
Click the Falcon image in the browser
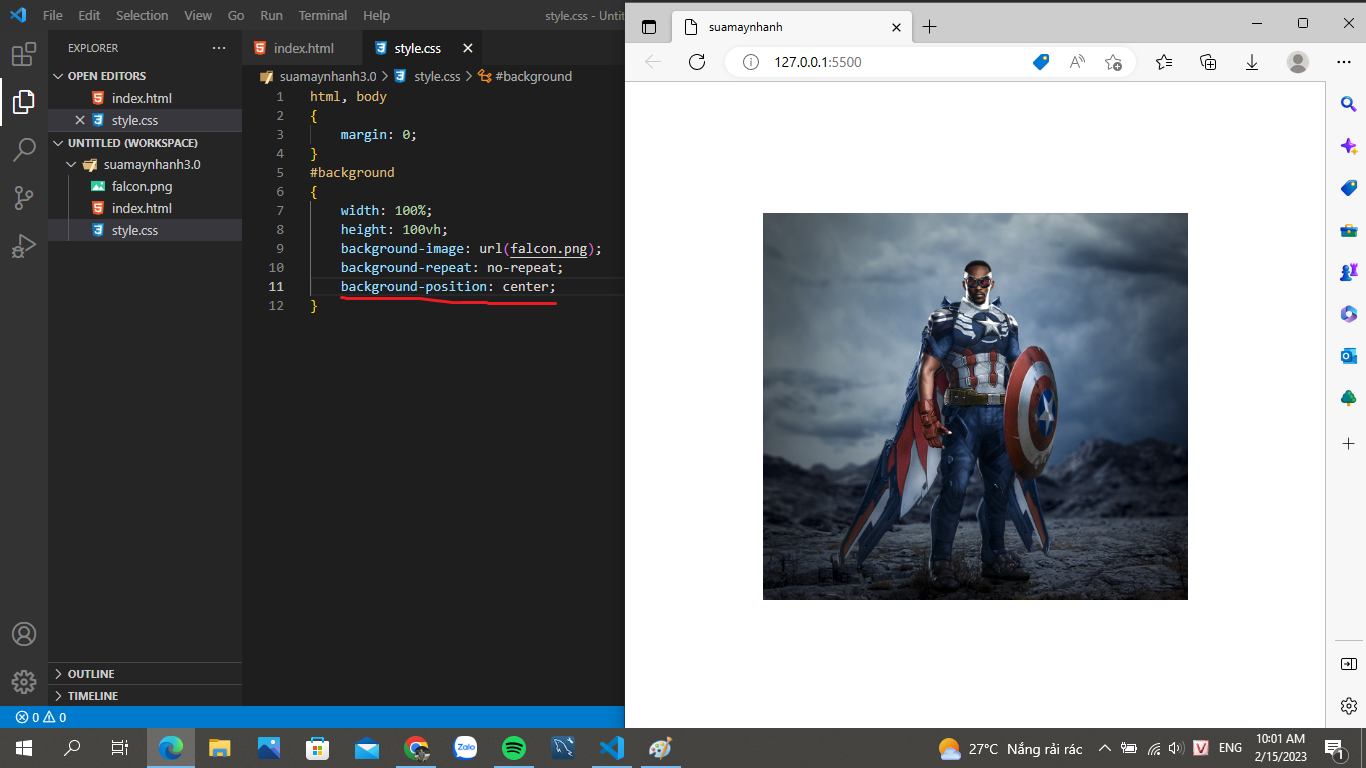[x=975, y=406]
